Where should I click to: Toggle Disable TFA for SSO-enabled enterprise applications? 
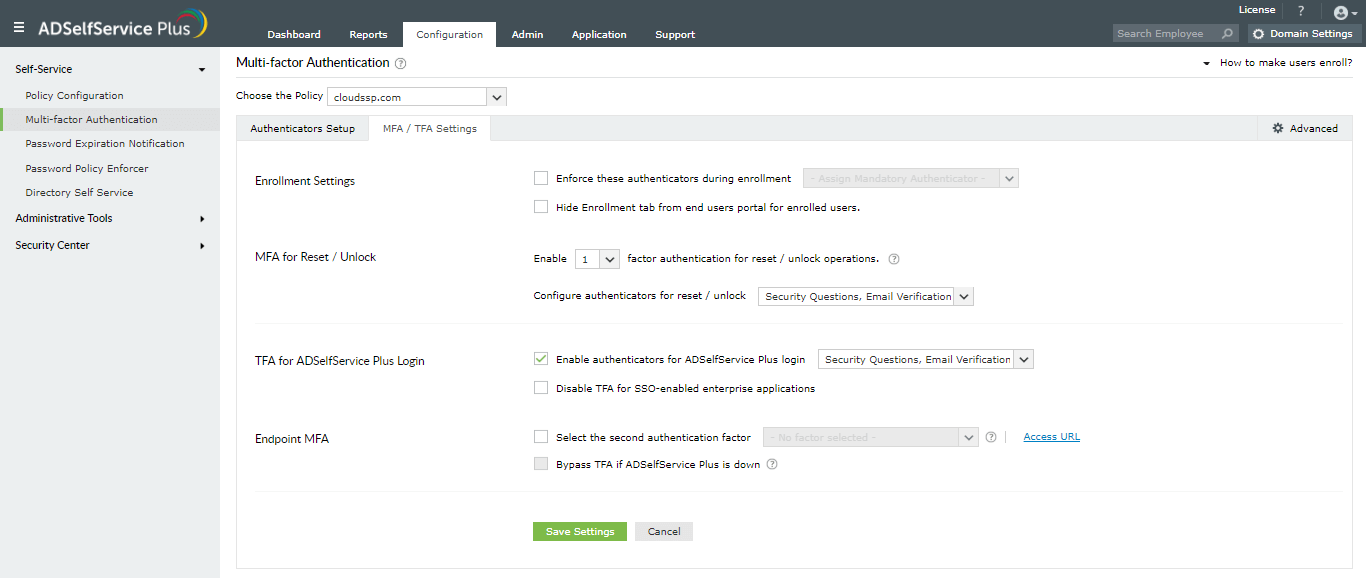[541, 388]
